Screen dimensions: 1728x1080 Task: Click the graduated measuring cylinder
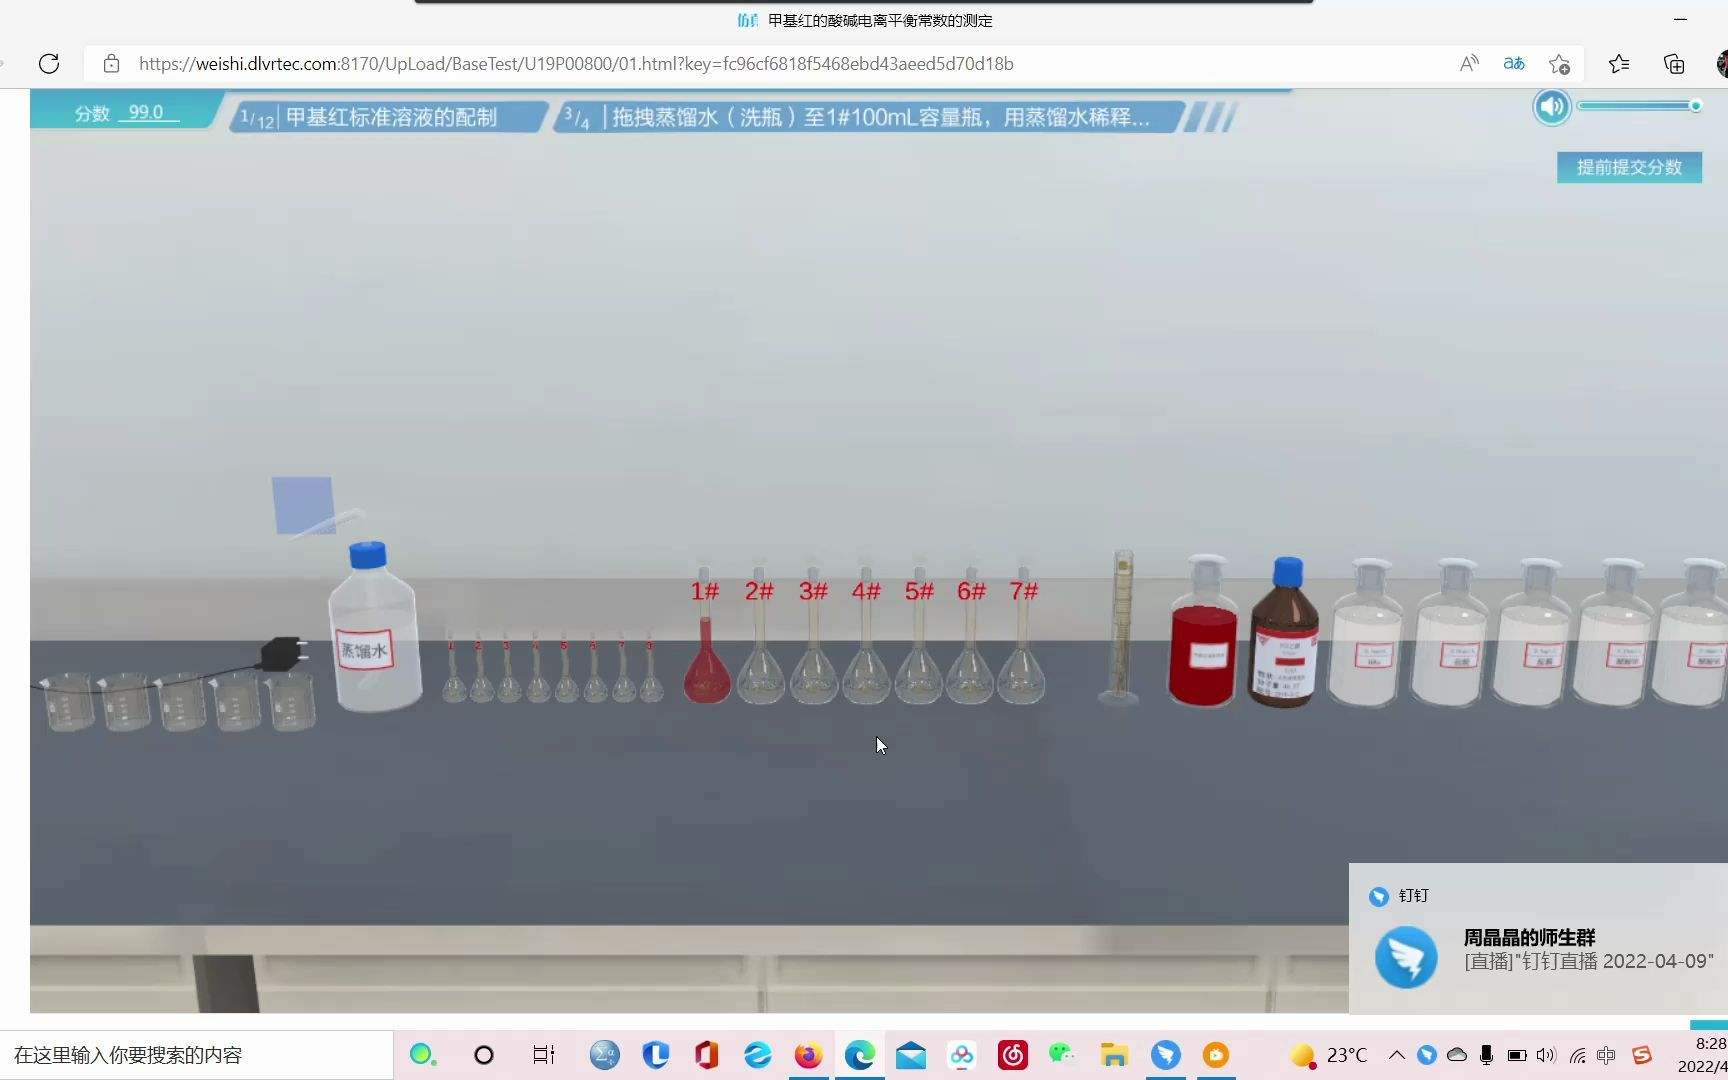pos(1121,628)
